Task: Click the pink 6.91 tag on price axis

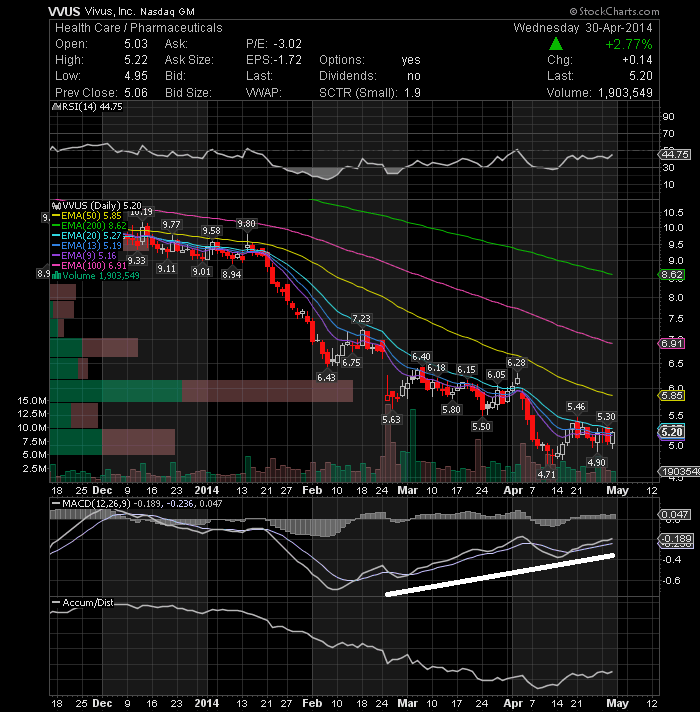Action: [x=672, y=344]
